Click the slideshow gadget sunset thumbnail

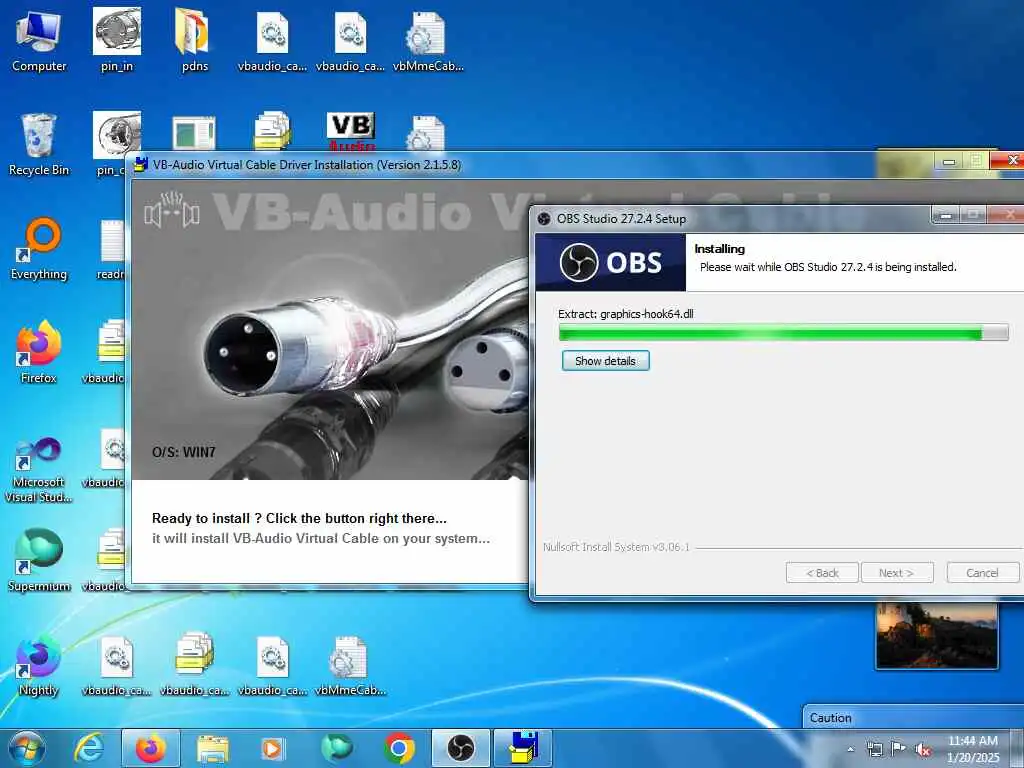tap(936, 635)
